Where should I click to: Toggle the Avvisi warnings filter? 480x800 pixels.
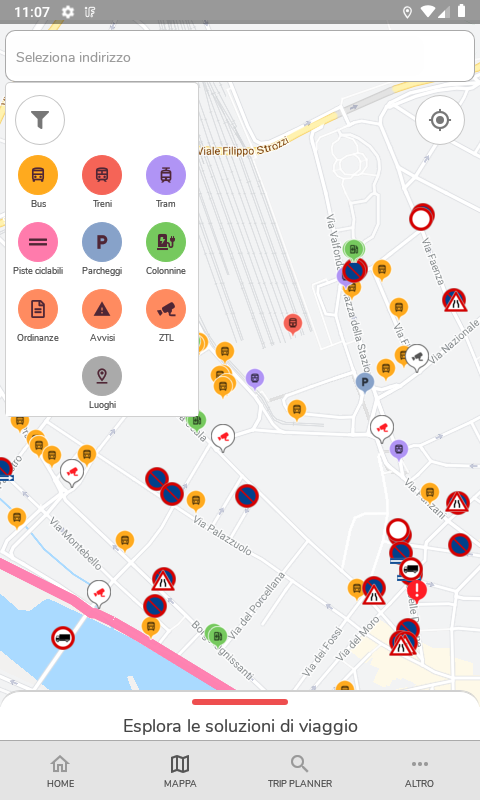click(x=102, y=309)
